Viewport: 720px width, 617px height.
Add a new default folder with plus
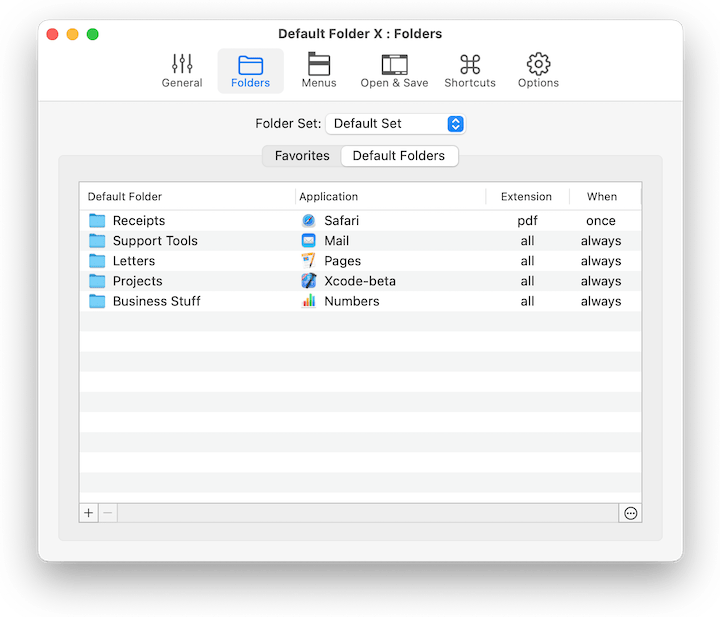point(89,513)
